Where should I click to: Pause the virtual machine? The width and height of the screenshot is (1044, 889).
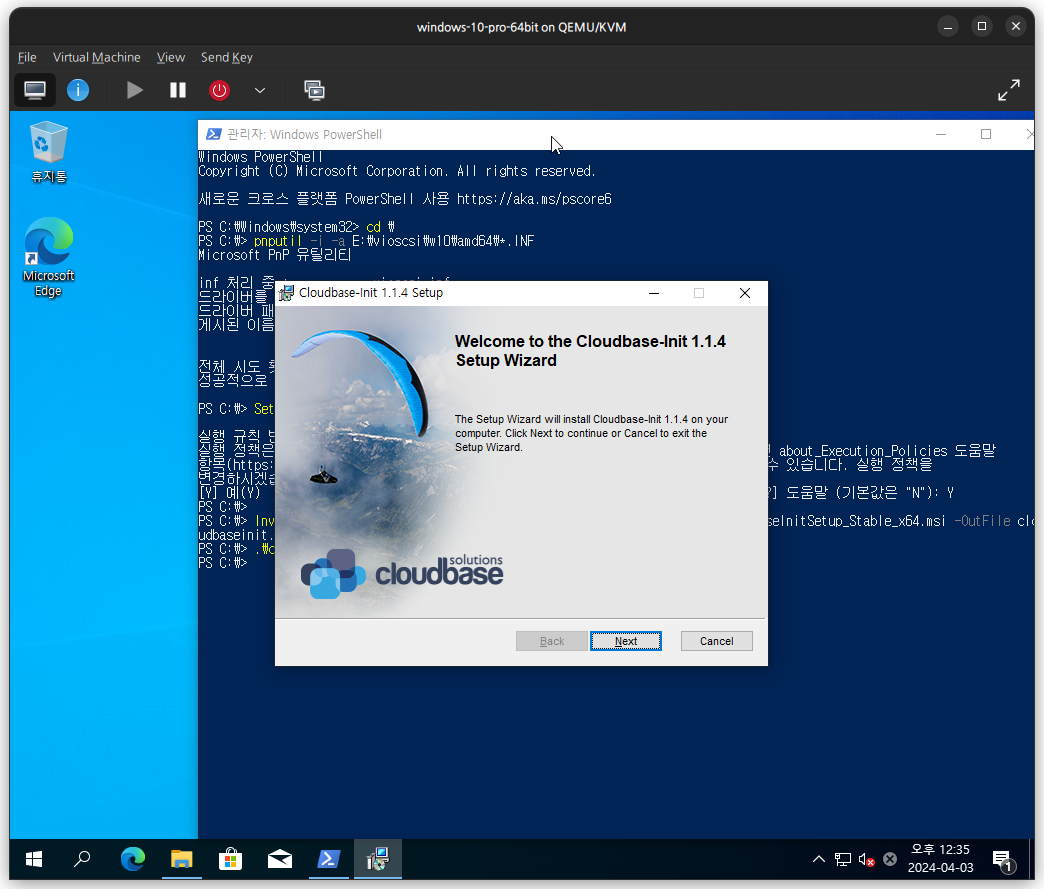pyautogui.click(x=178, y=90)
